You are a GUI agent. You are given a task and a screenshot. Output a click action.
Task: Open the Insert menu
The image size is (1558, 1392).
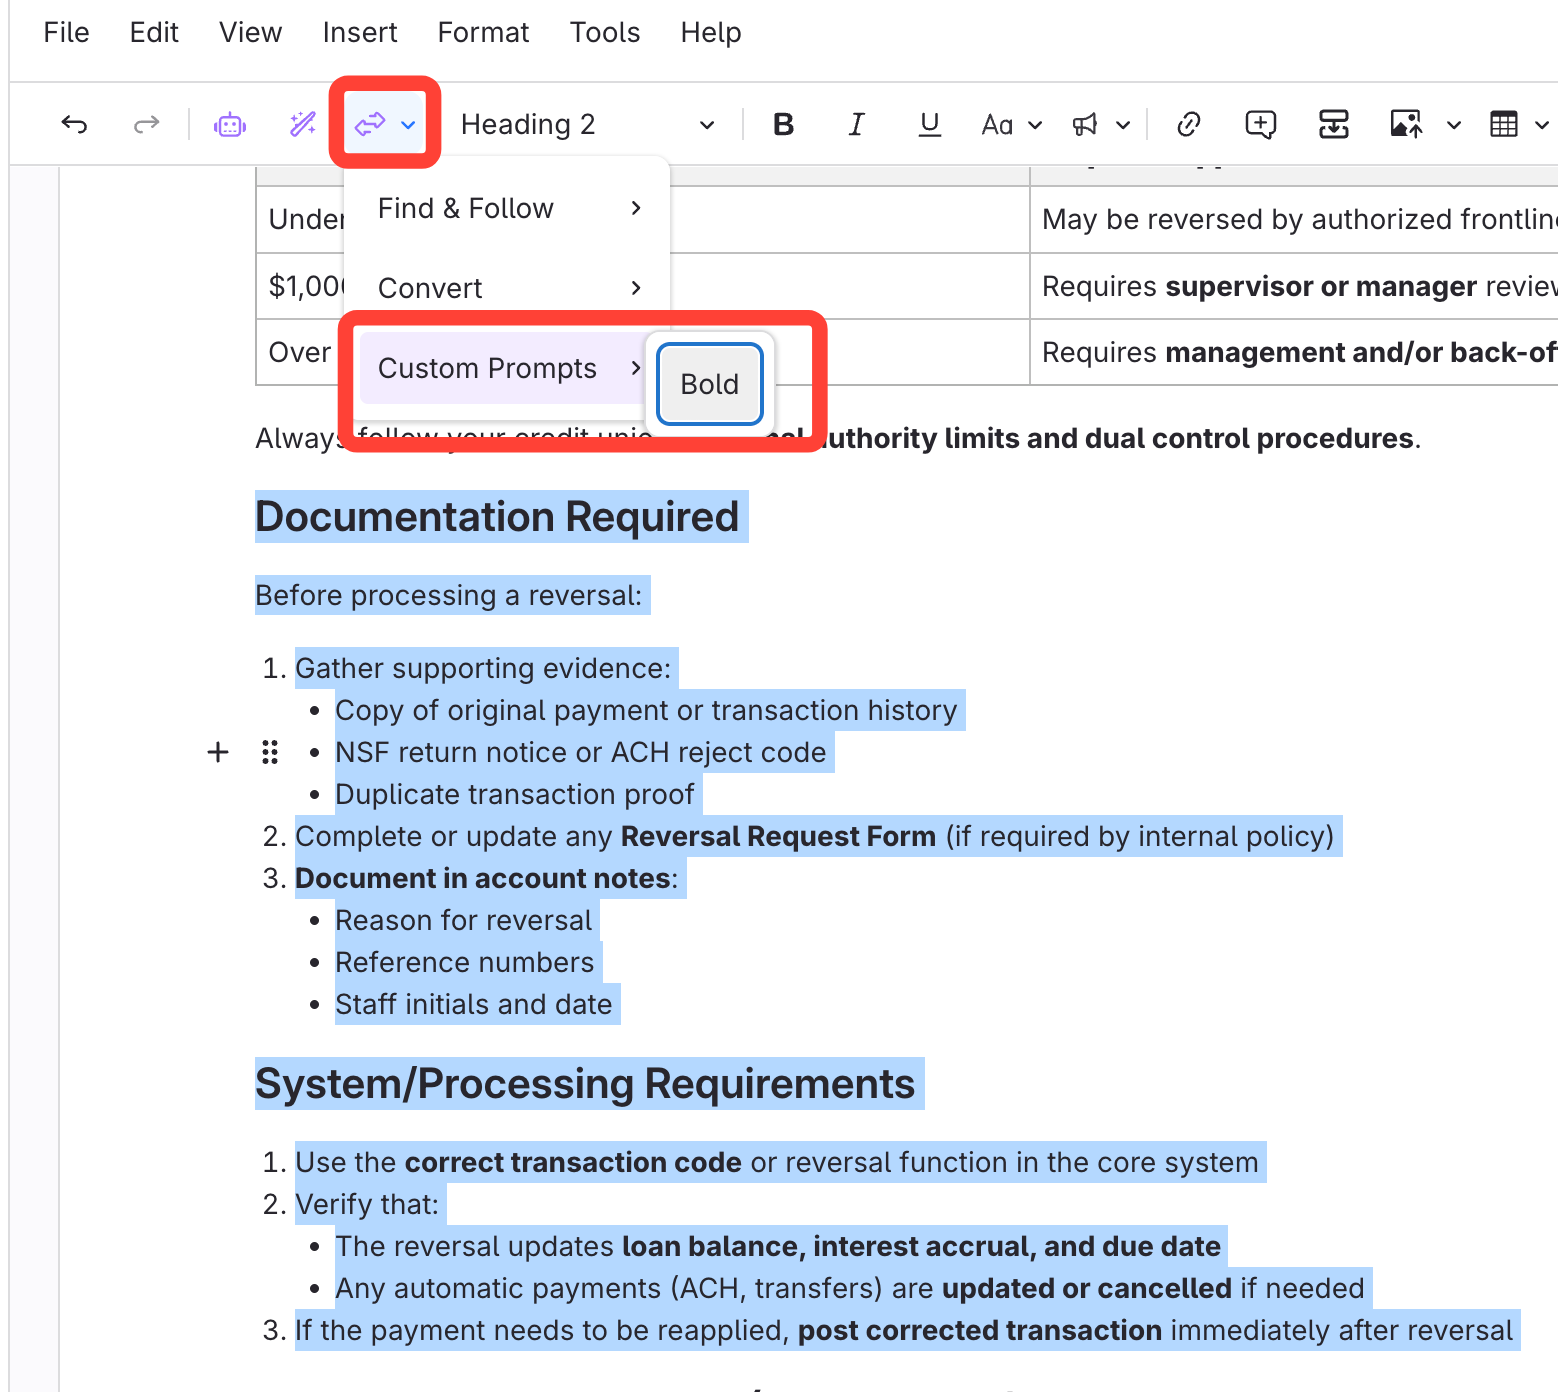[x=360, y=33]
